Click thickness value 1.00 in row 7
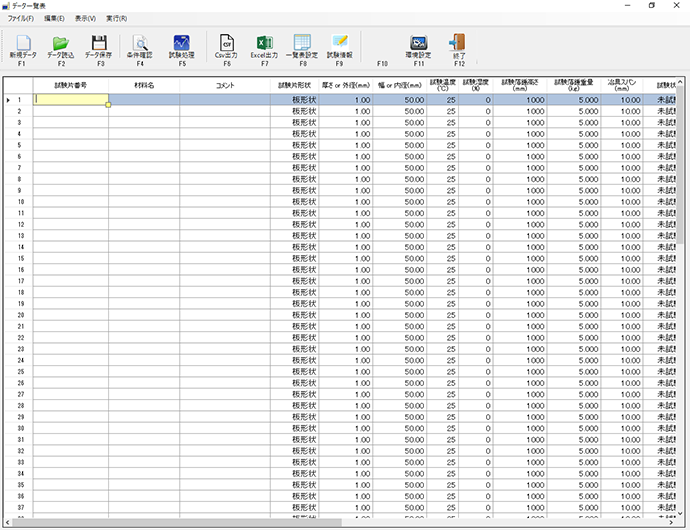The width and height of the screenshot is (690, 530). pyautogui.click(x=345, y=168)
